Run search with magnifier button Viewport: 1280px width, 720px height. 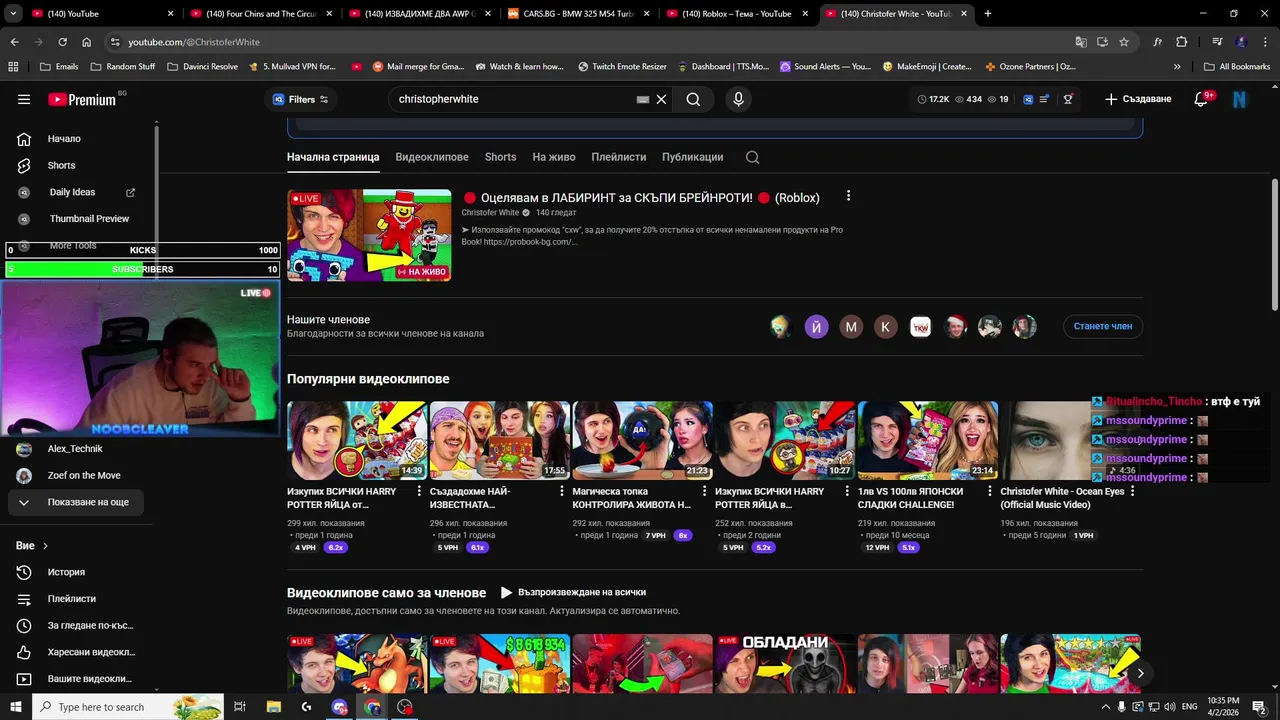[x=693, y=99]
